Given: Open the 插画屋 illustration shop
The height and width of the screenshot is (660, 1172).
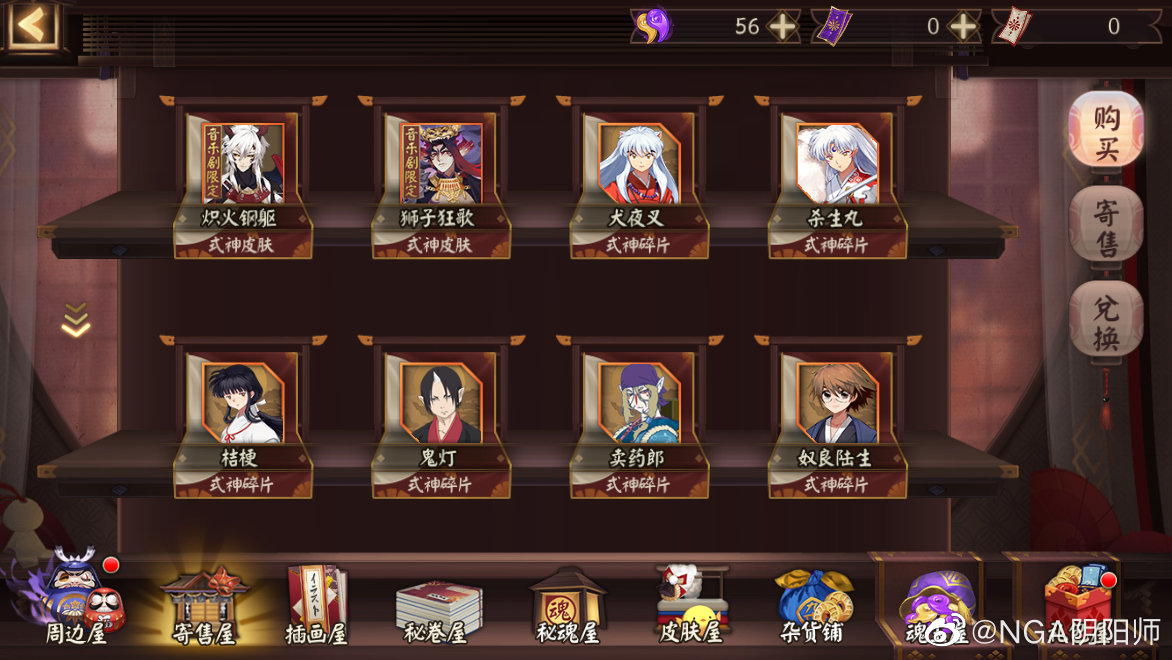Looking at the screenshot, I should (317, 604).
